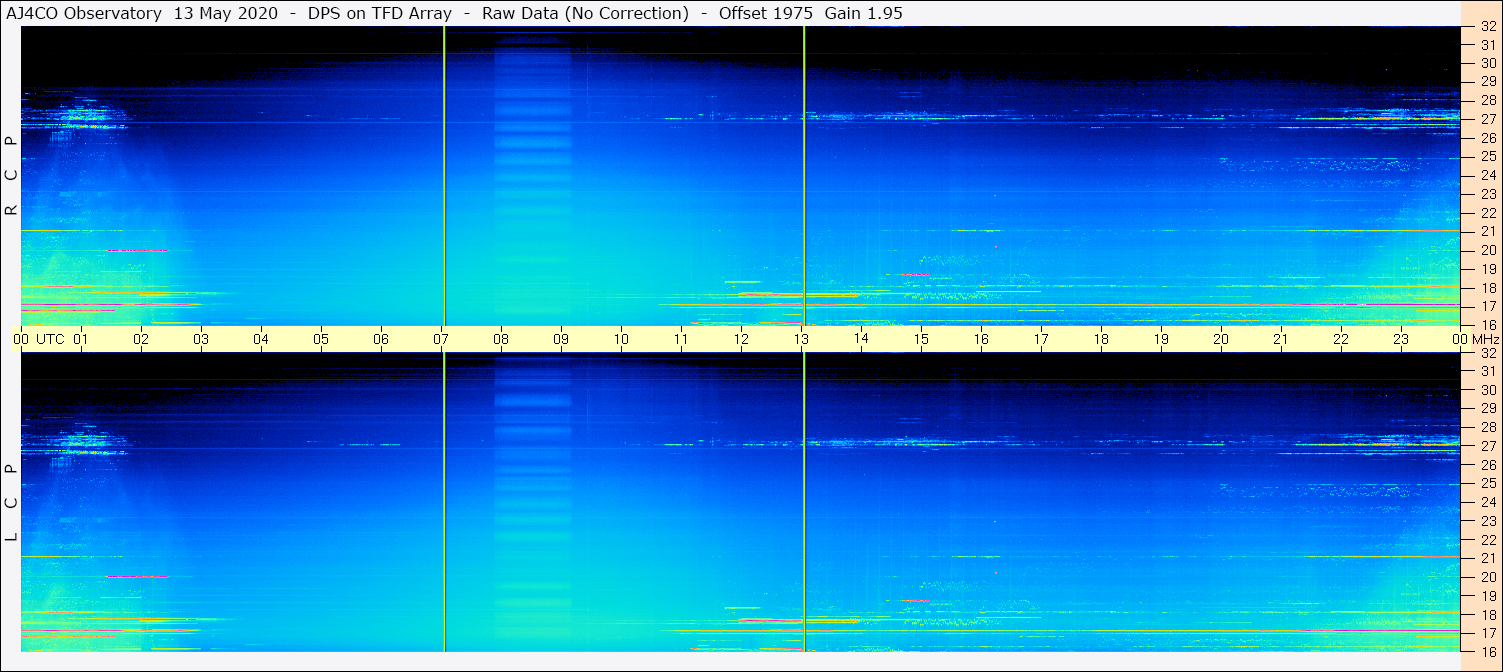This screenshot has width=1503, height=672.
Task: Click the 'AJ4CO Observatory' title text
Action: click(x=84, y=13)
